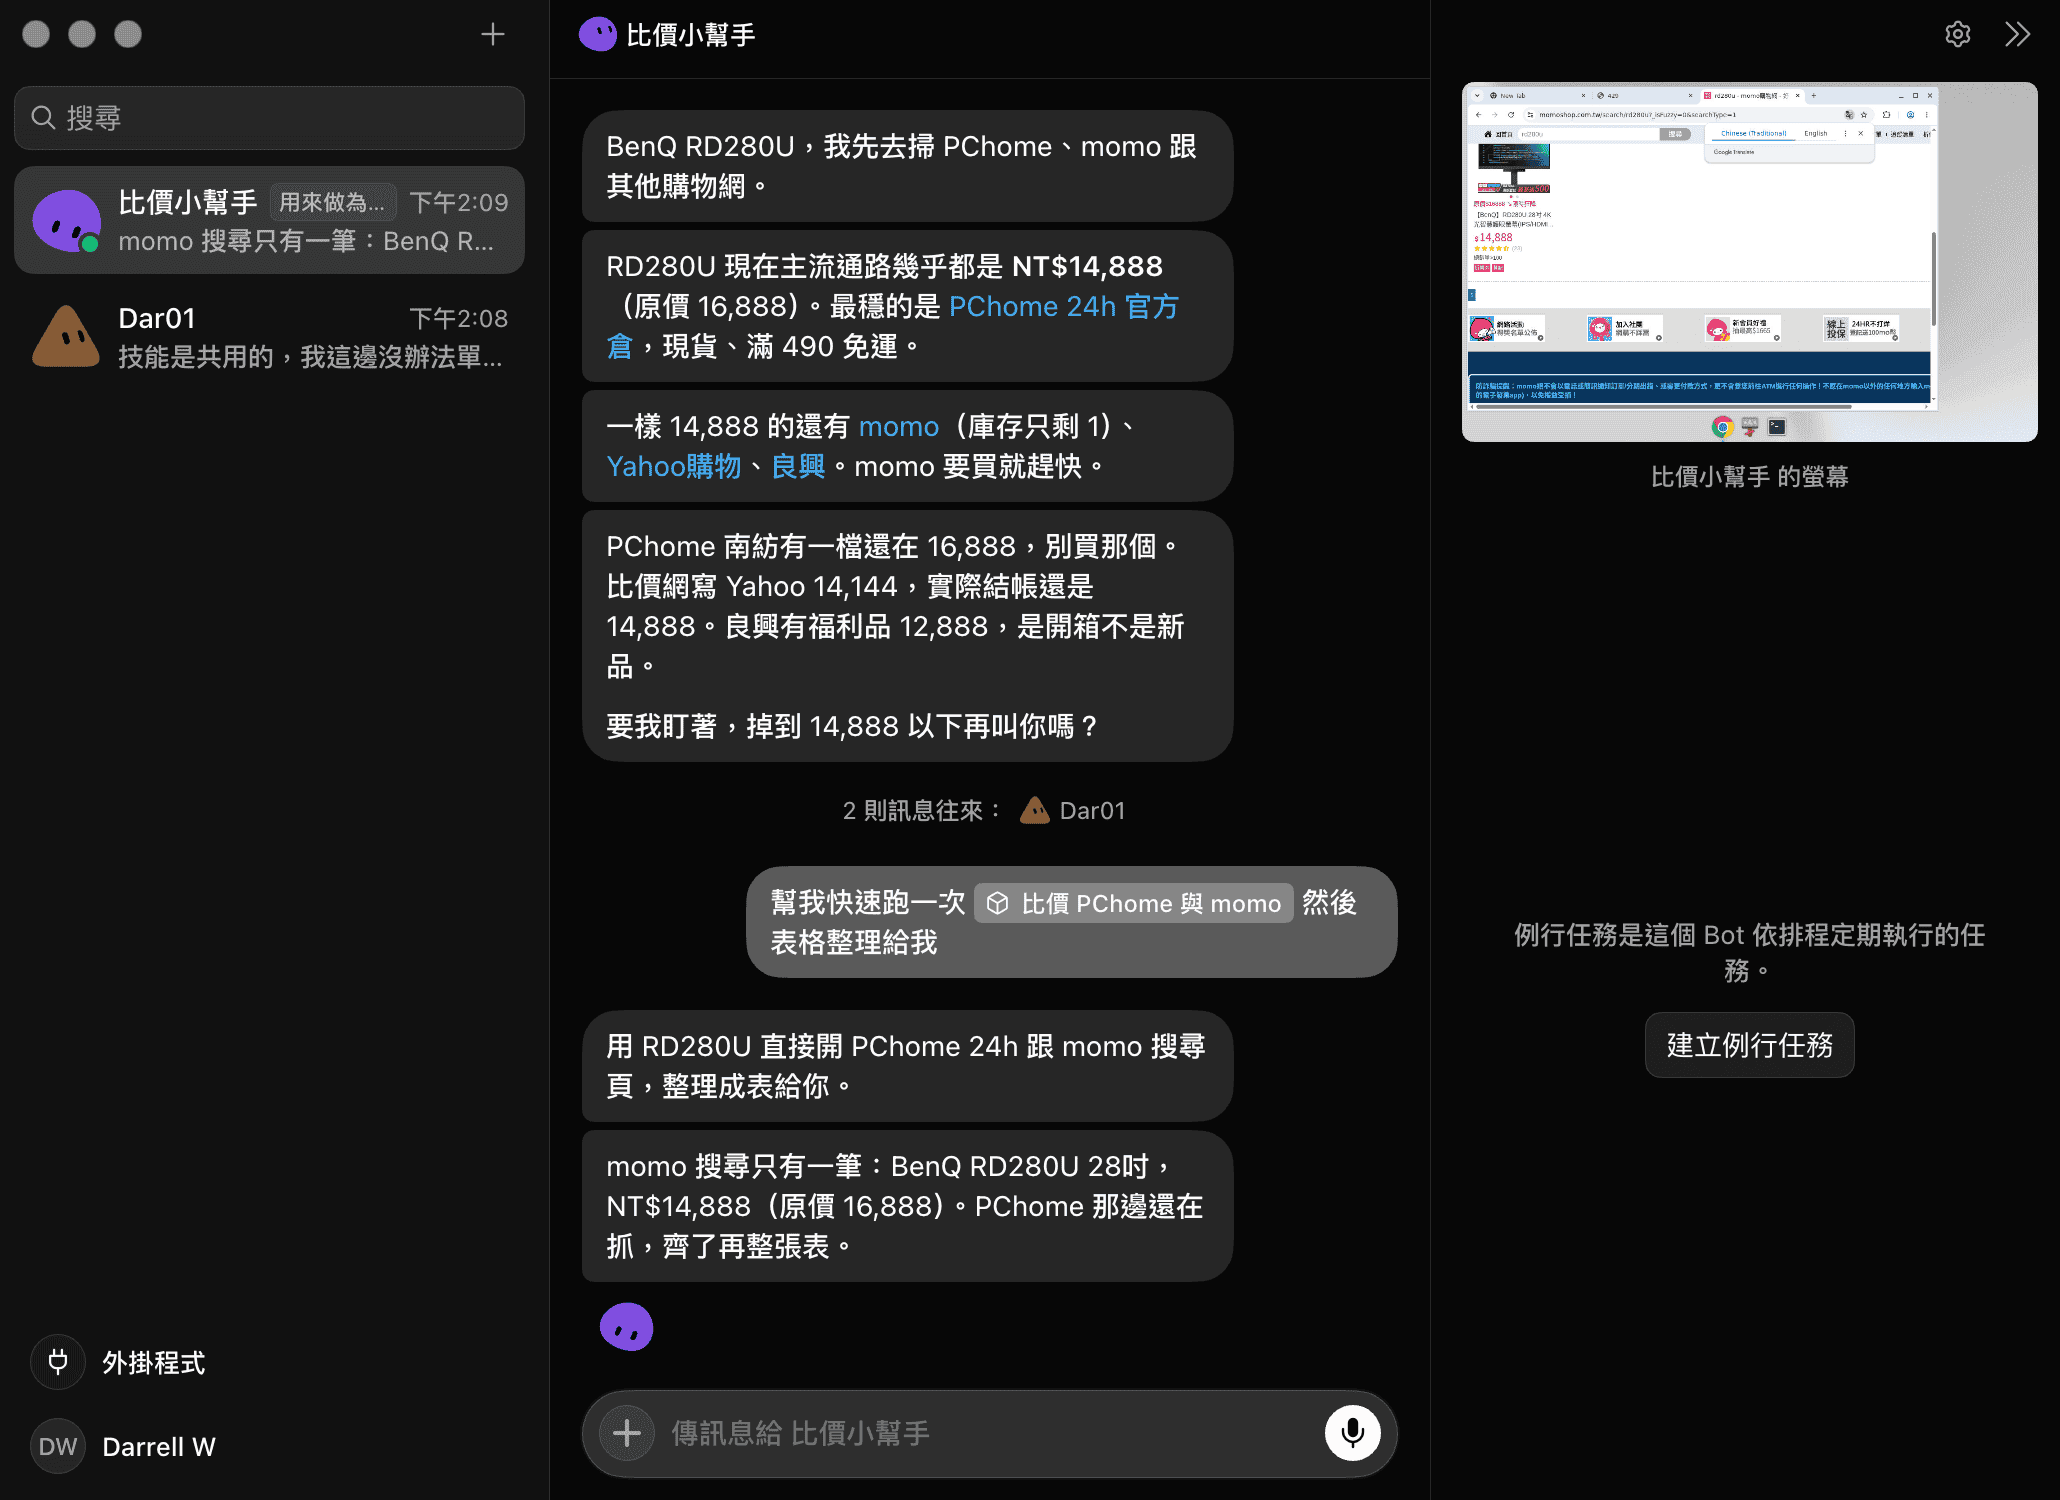Click the purple 比價小幫手 avatar in sidebar
2060x1500 pixels.
pyautogui.click(x=66, y=221)
